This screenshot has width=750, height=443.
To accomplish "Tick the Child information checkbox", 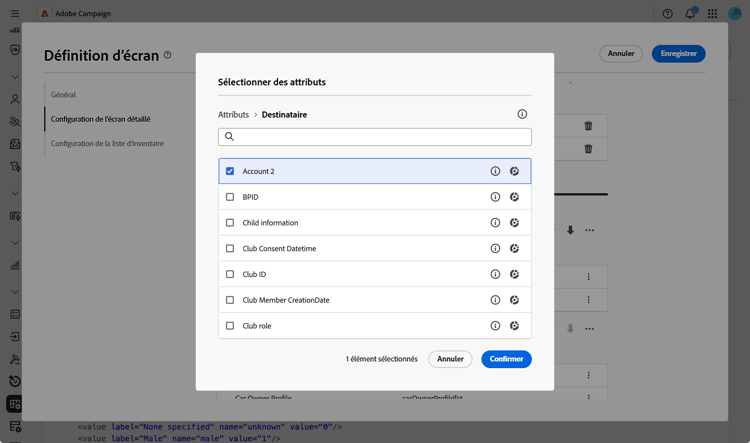I will pyautogui.click(x=230, y=223).
